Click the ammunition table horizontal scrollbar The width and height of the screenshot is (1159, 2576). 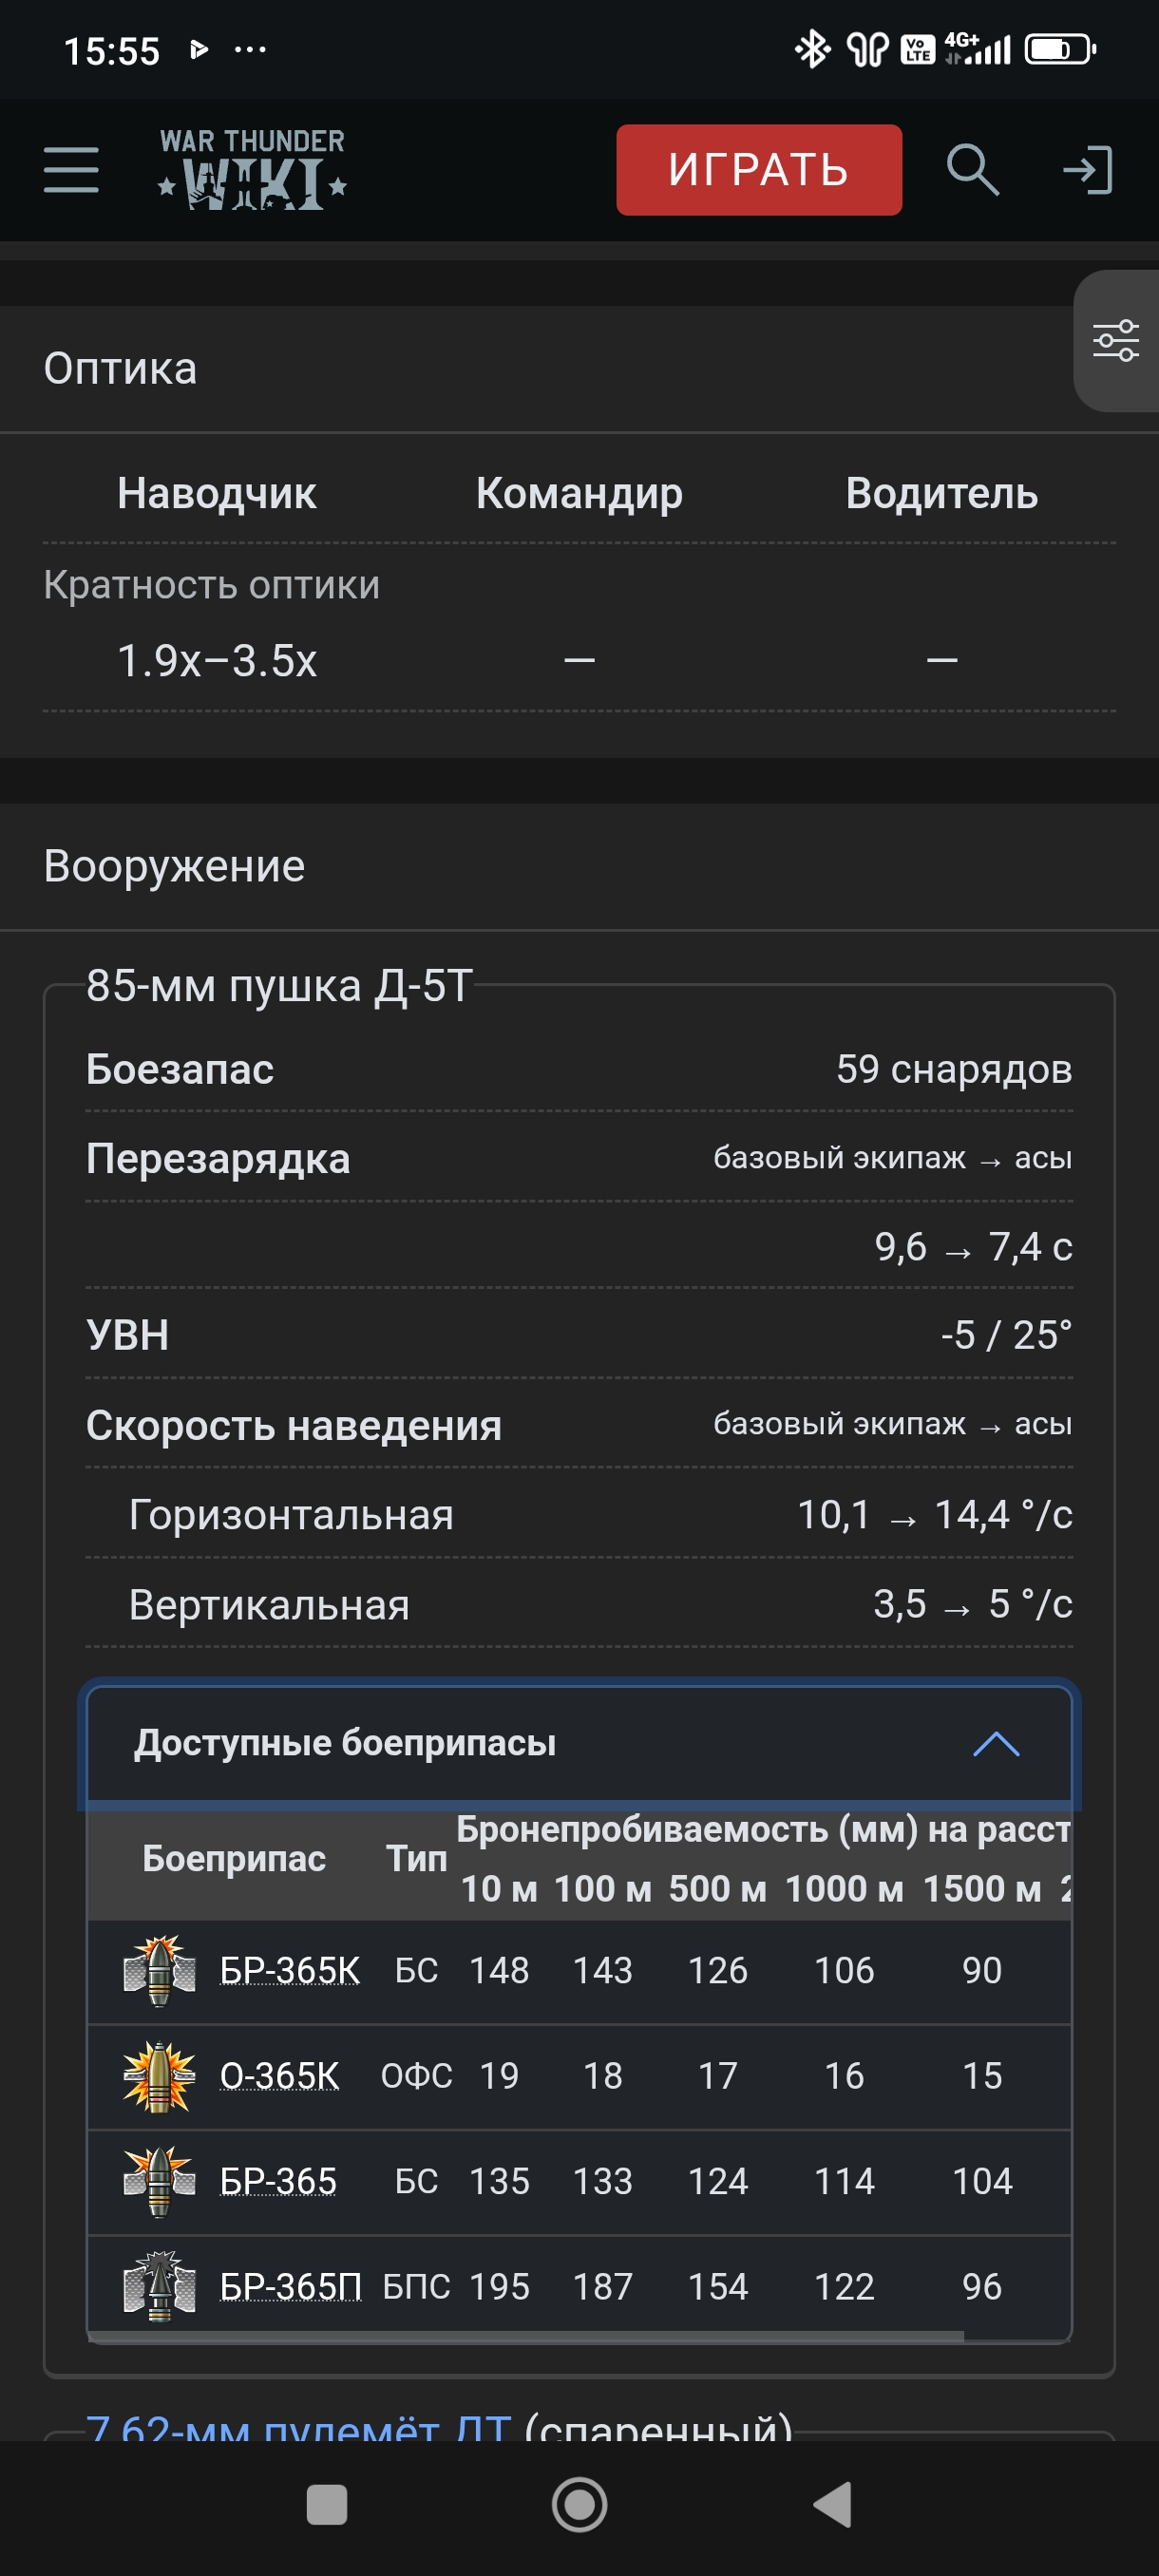526,2336
